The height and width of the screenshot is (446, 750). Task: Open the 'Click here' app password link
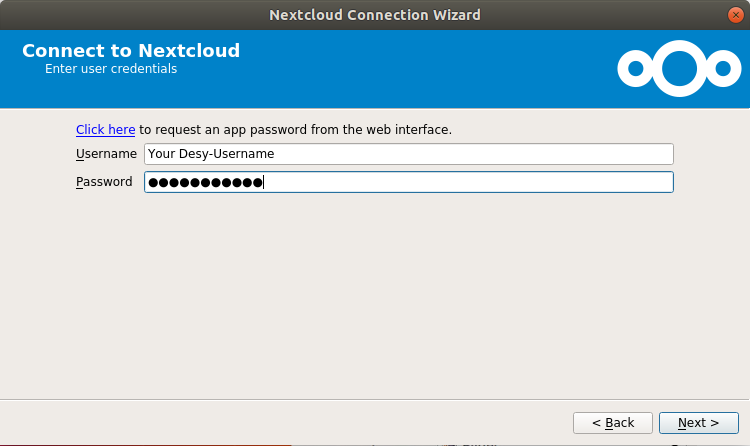point(105,130)
